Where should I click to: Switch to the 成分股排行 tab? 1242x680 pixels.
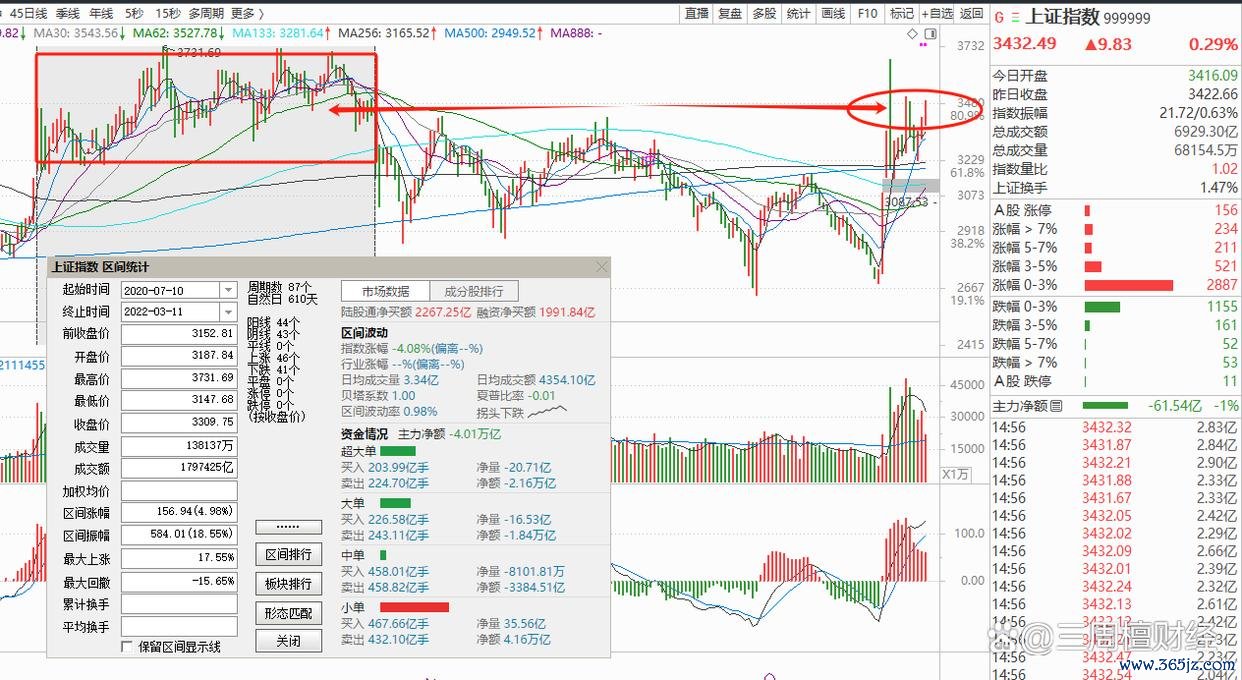tap(475, 291)
